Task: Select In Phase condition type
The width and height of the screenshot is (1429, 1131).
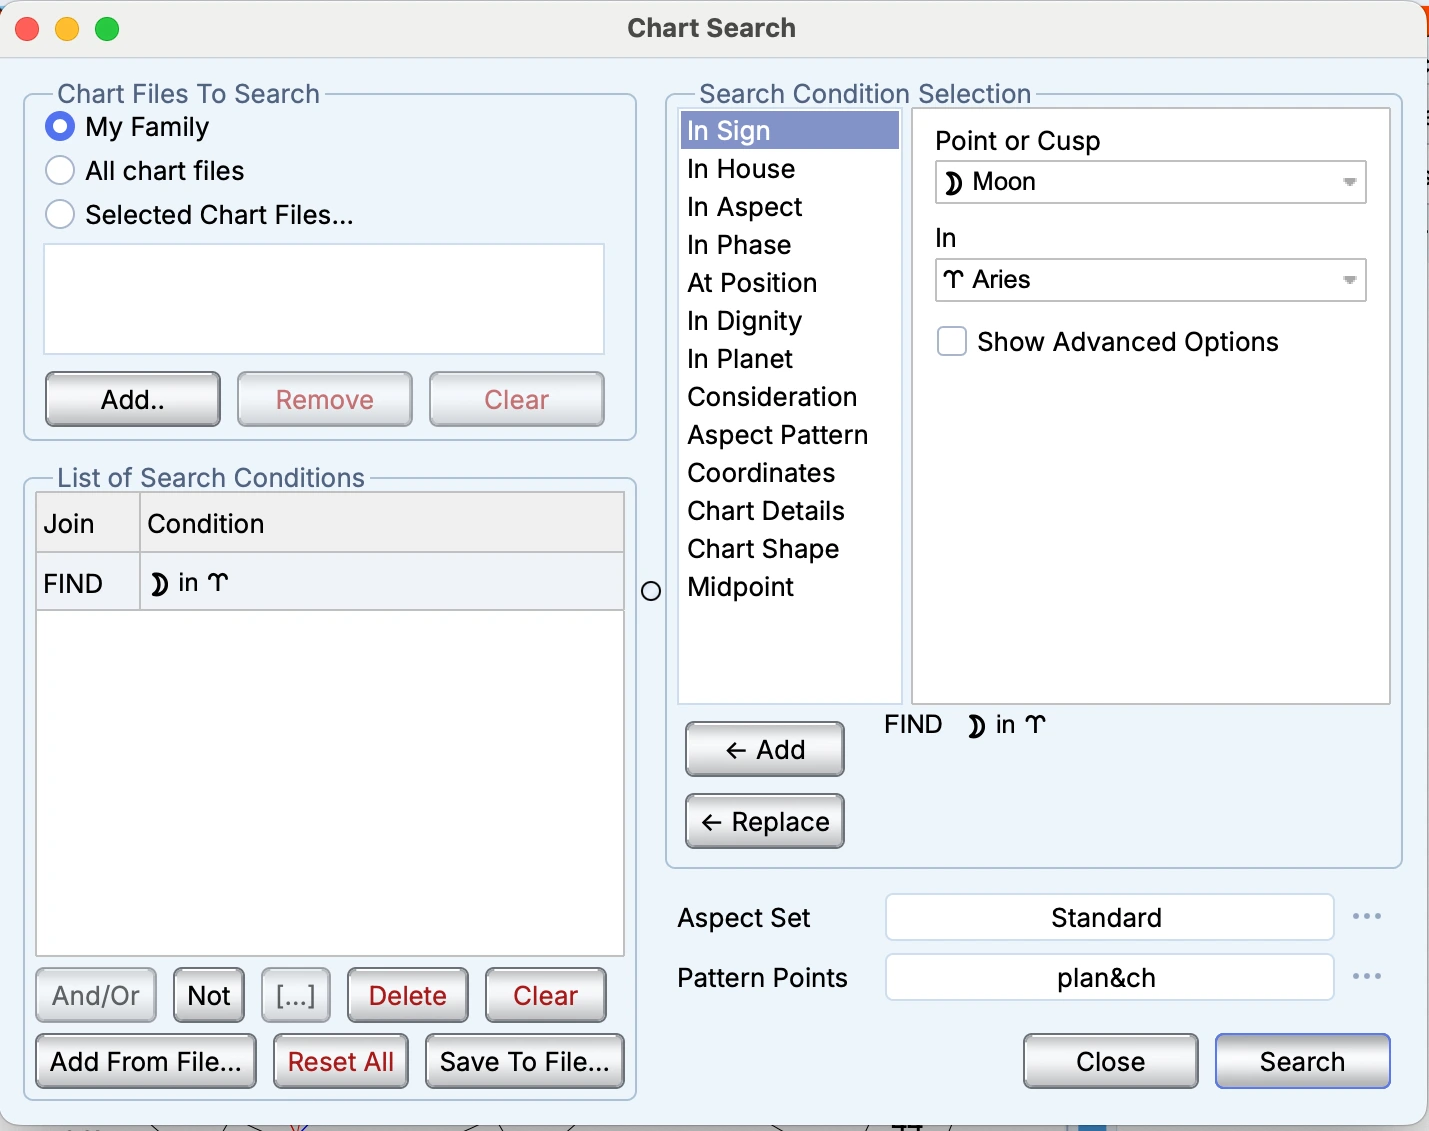Action: pyautogui.click(x=790, y=245)
